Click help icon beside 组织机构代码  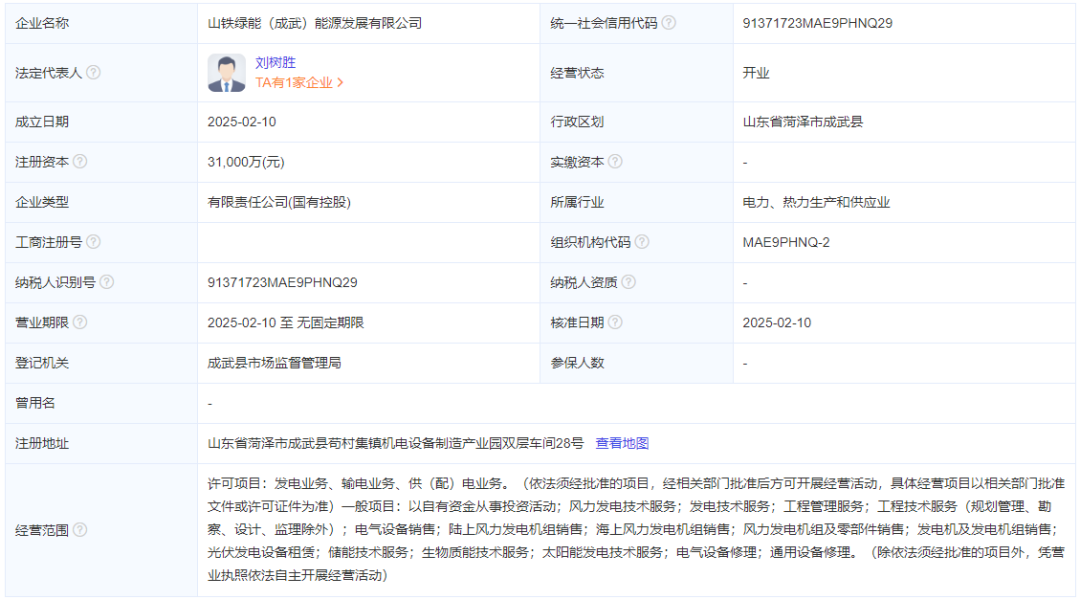coord(642,242)
